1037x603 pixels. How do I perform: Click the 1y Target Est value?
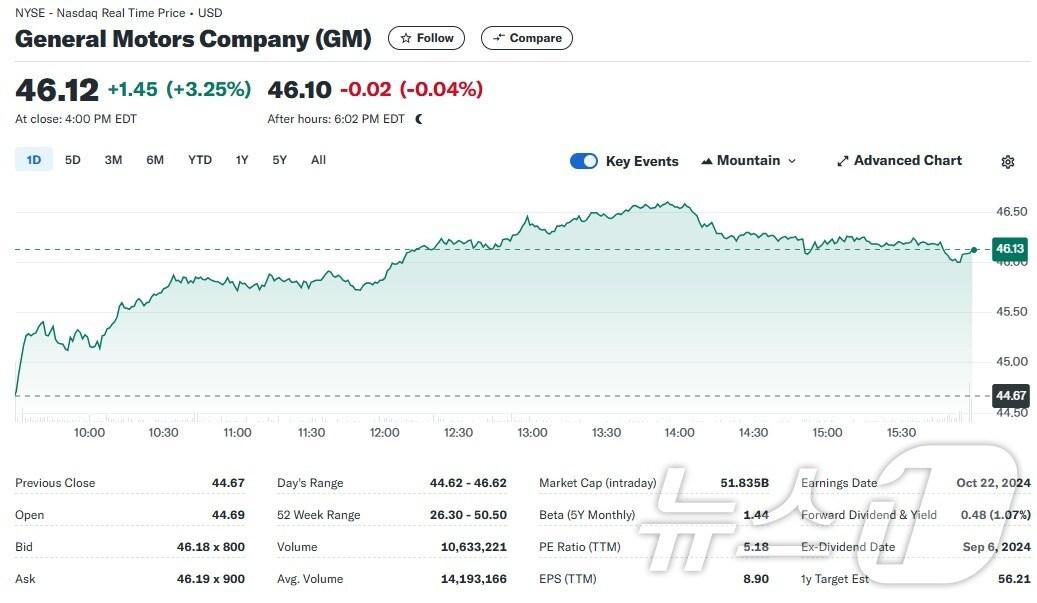1013,579
